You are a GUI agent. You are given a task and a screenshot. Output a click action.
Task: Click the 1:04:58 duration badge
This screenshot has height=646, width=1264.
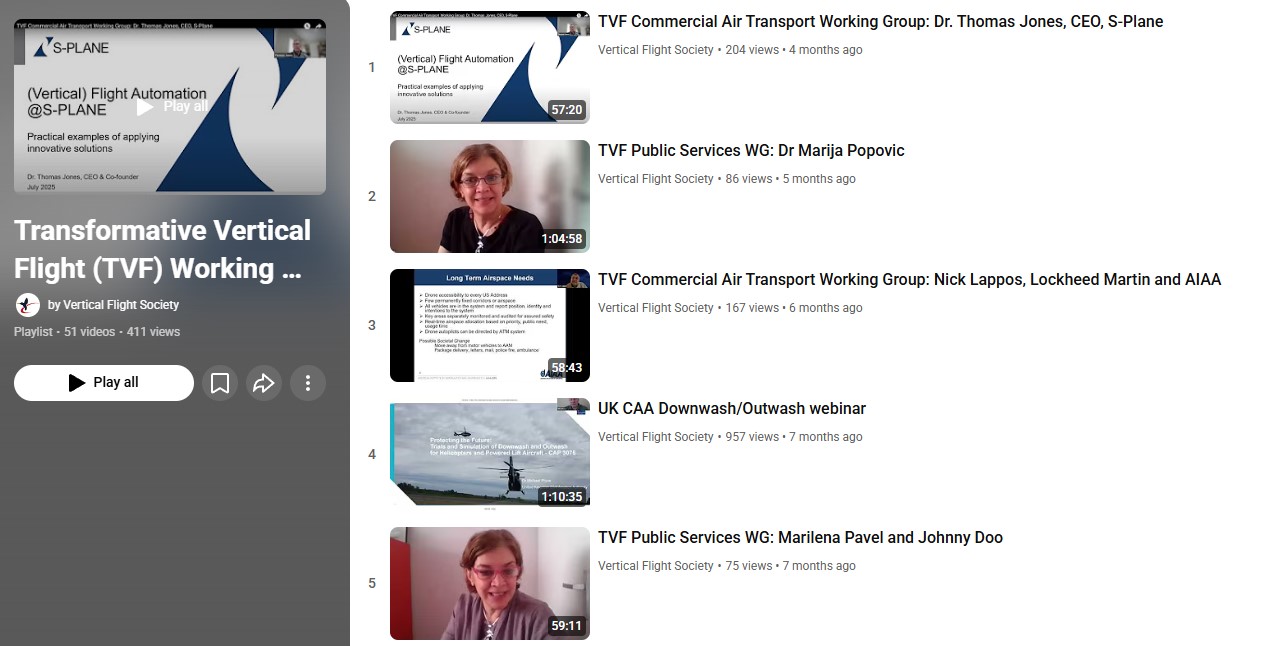tap(562, 239)
